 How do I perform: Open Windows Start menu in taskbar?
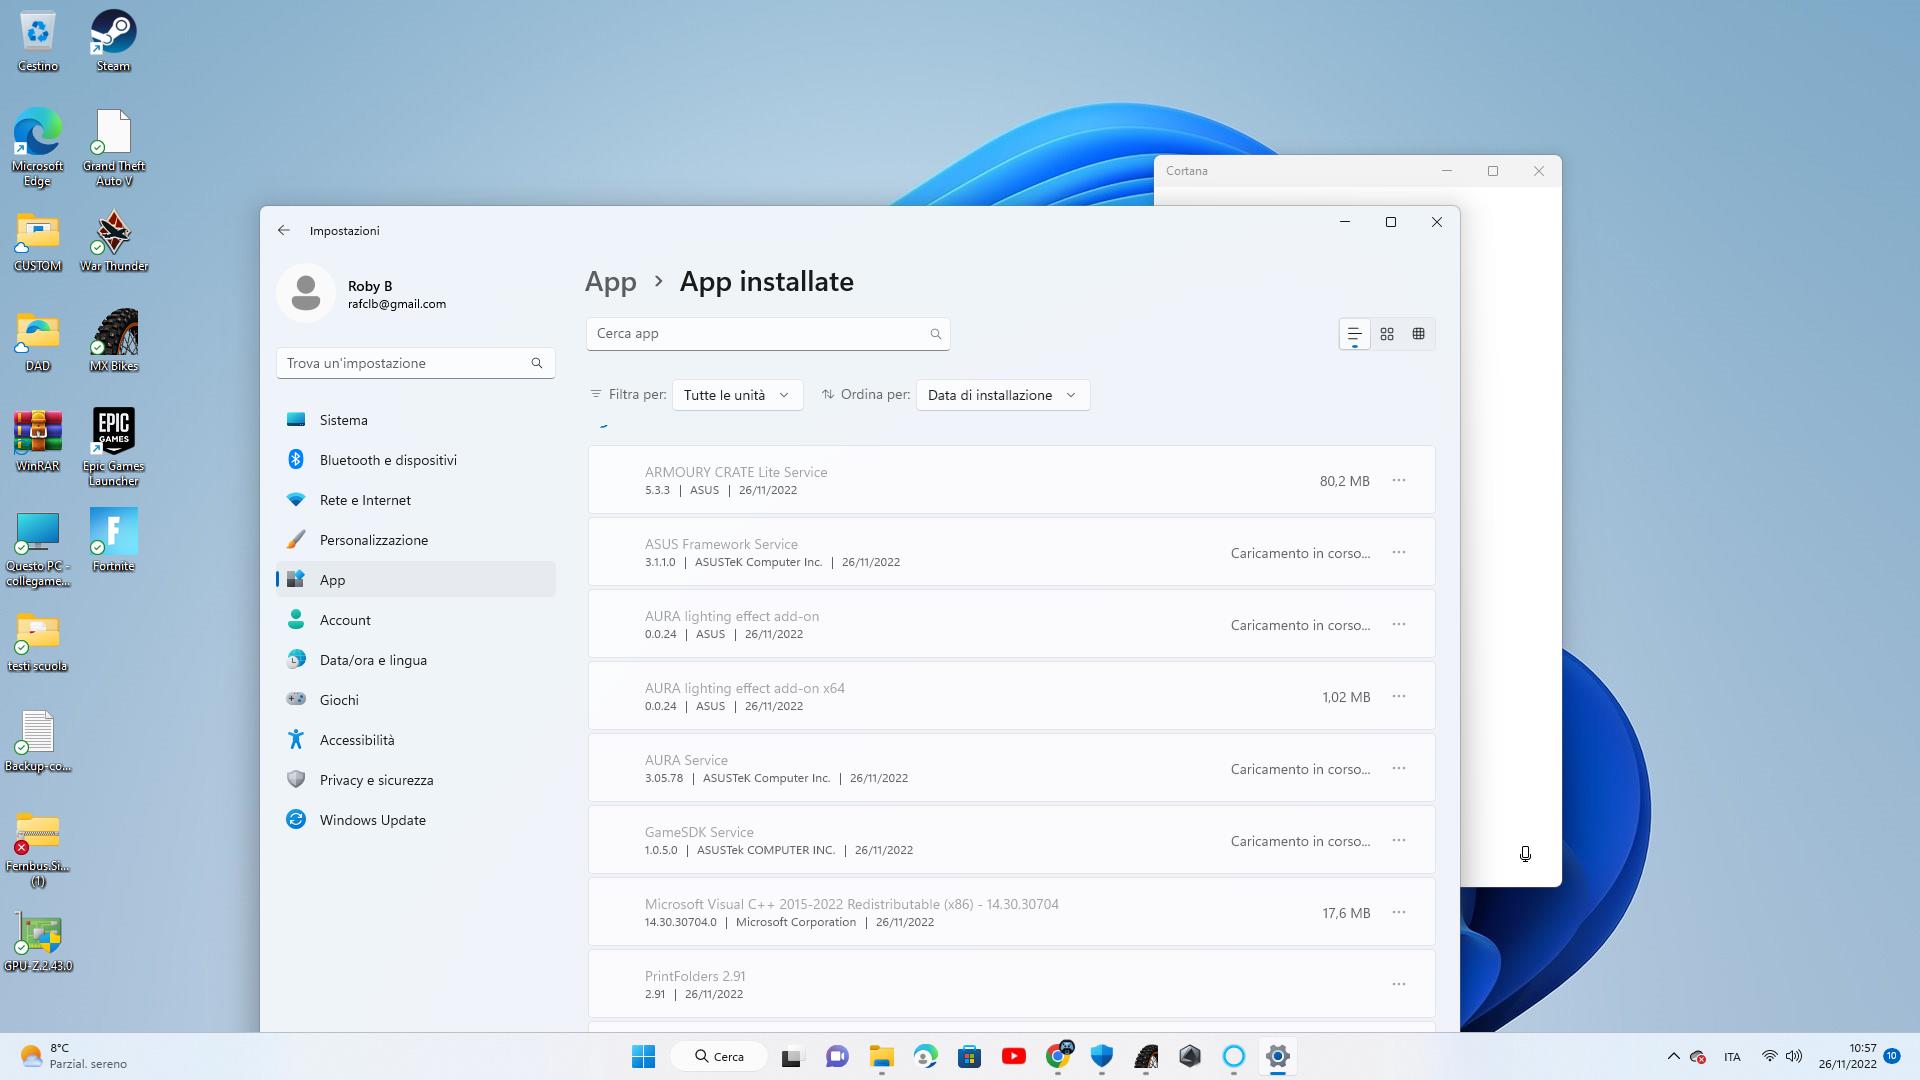coord(643,1056)
